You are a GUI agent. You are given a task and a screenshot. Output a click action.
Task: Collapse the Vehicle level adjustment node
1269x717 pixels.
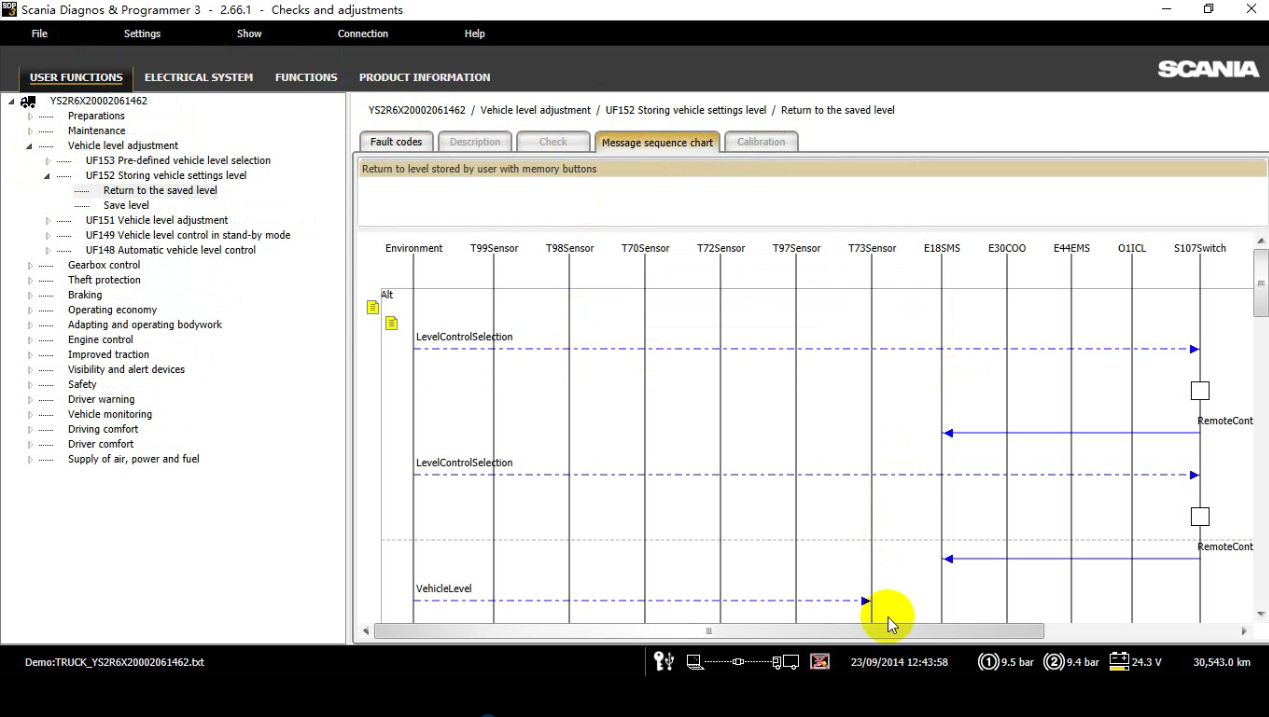(x=30, y=146)
